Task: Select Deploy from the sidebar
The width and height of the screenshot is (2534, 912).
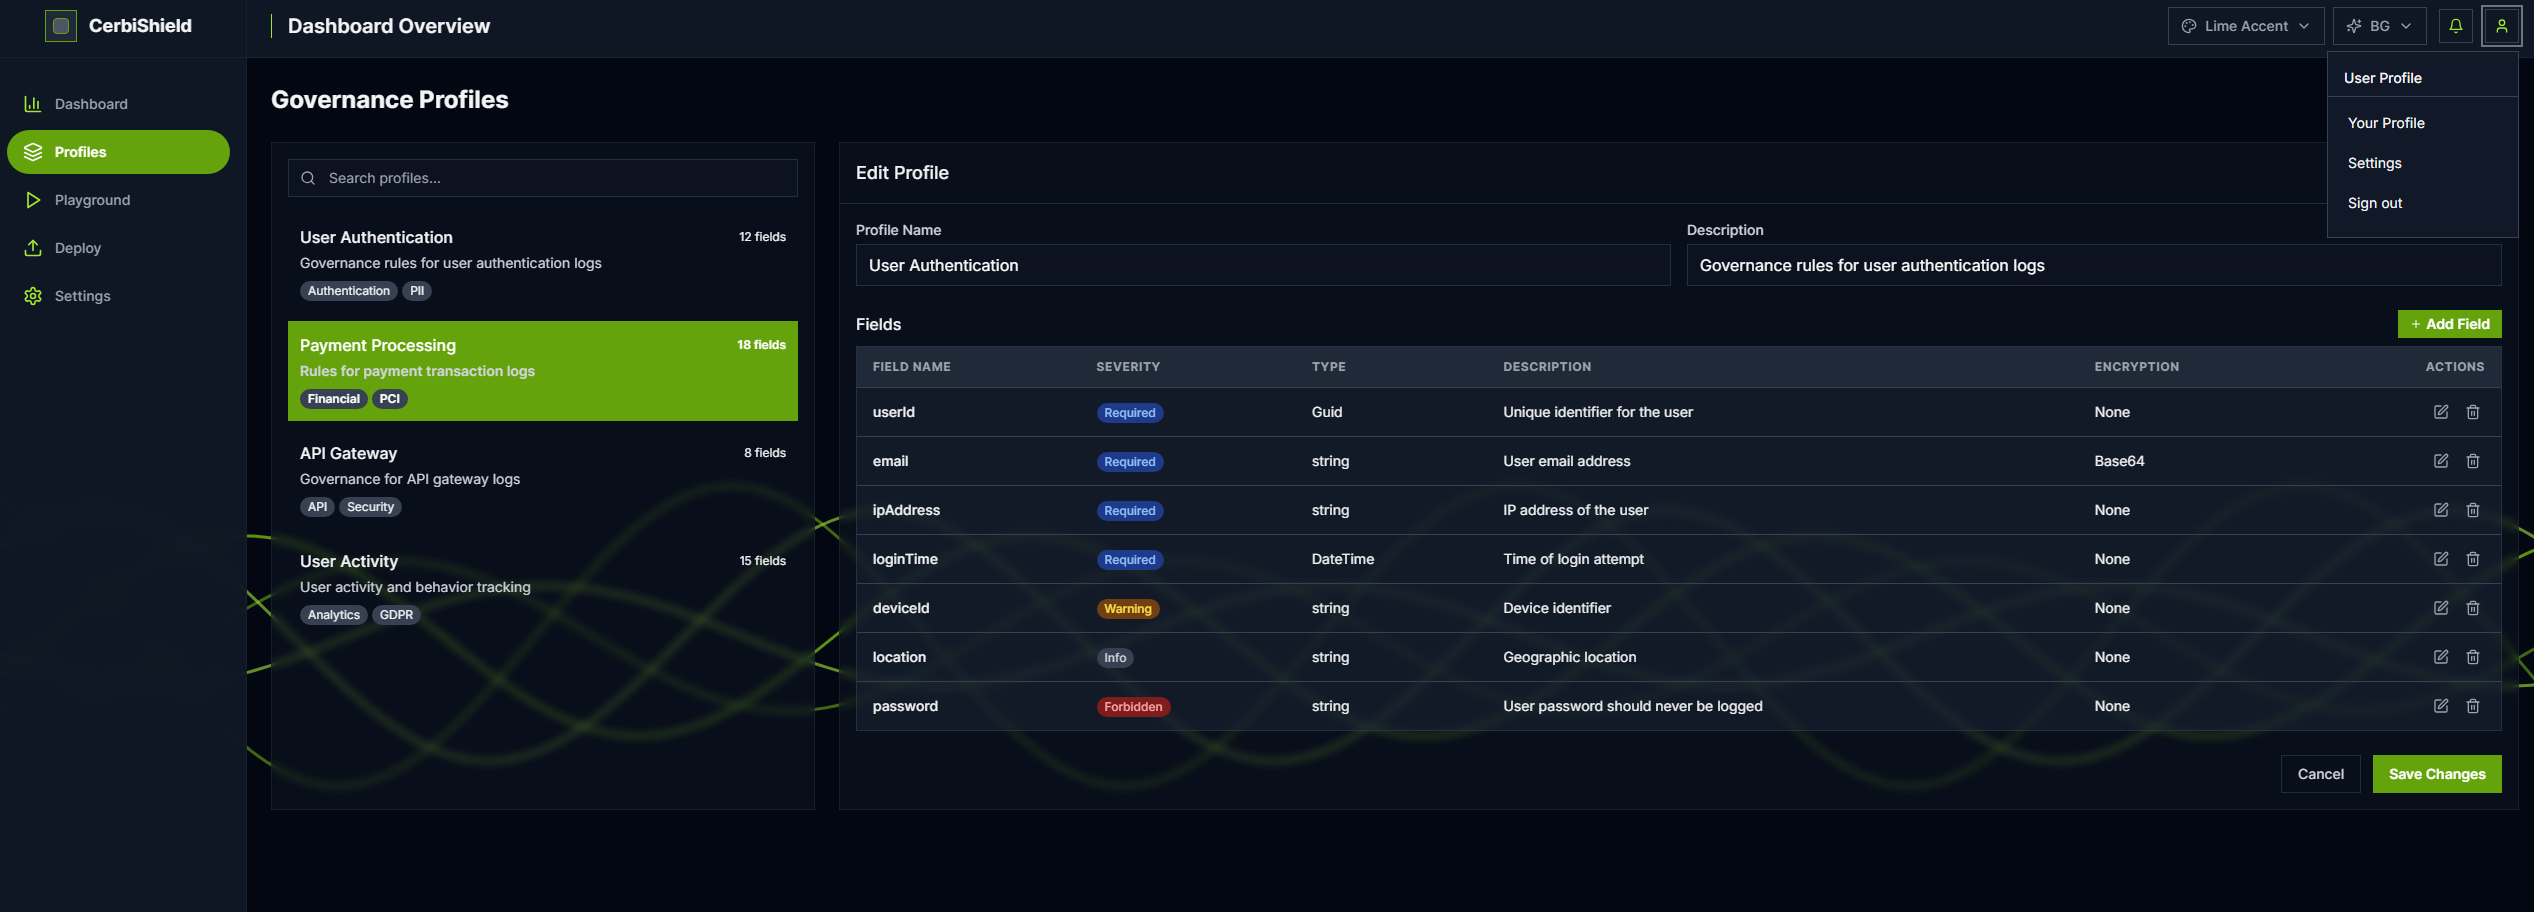Action: coord(78,247)
